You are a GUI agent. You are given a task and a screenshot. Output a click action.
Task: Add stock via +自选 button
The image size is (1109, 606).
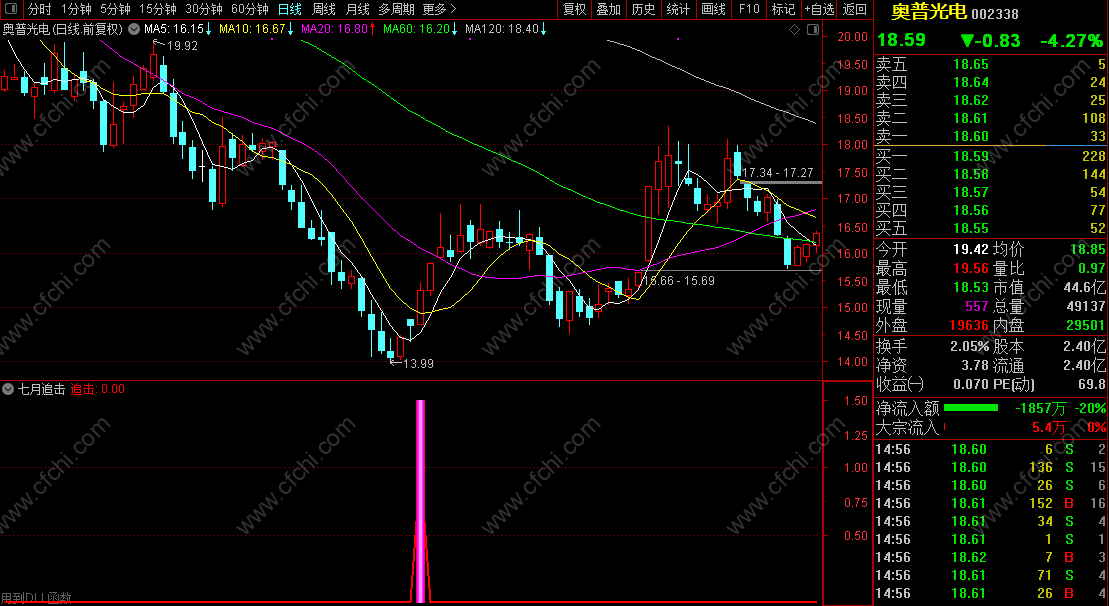819,9
